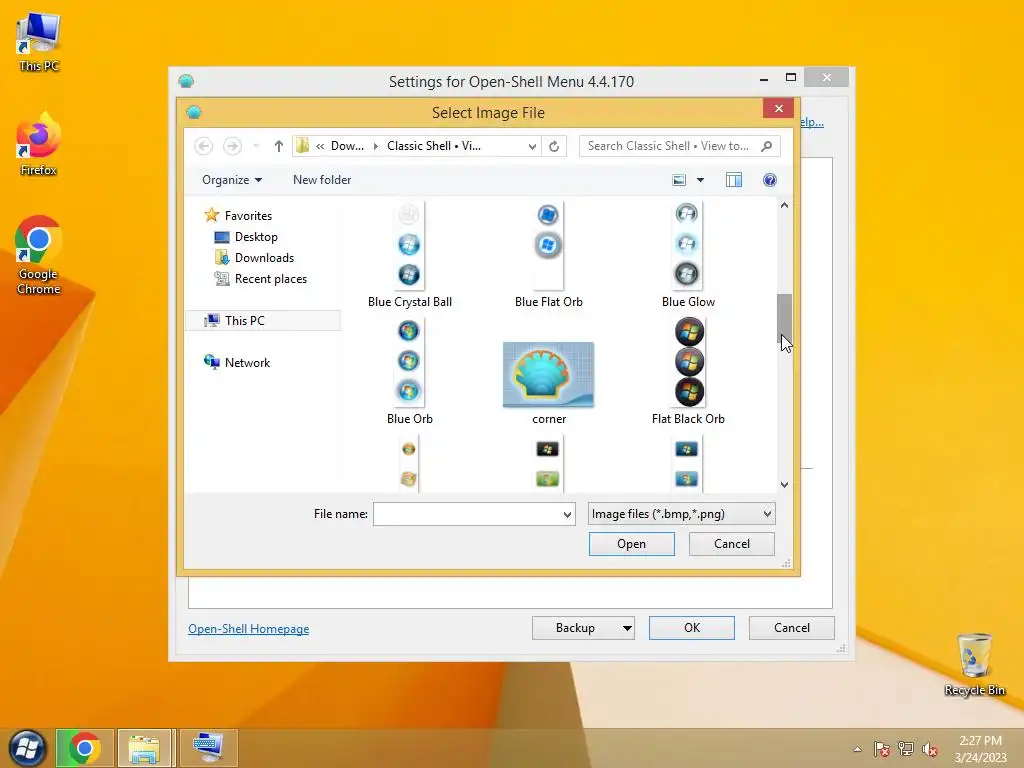Open the Image files type filter dropdown

coord(681,514)
